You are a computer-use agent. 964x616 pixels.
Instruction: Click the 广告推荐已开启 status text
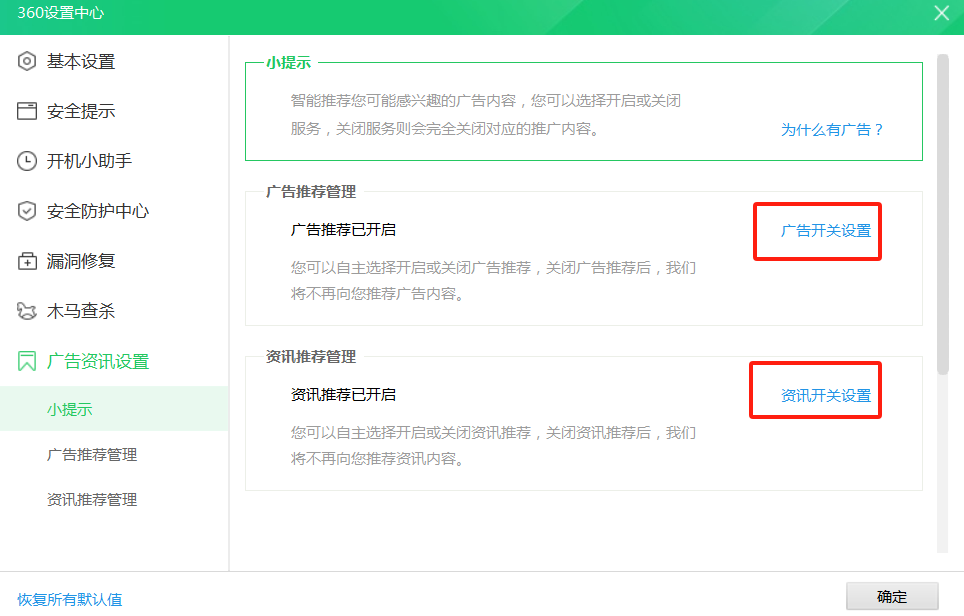coord(343,230)
